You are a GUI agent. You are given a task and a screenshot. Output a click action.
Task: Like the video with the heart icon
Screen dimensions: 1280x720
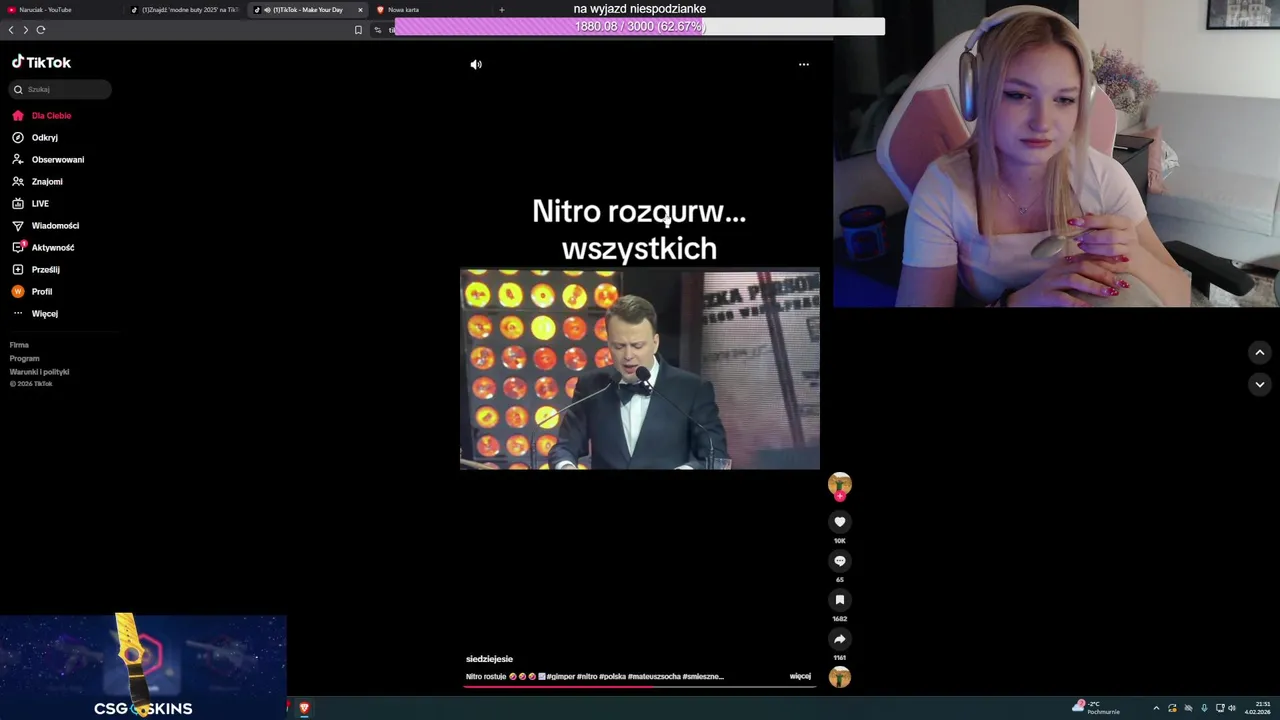click(840, 521)
